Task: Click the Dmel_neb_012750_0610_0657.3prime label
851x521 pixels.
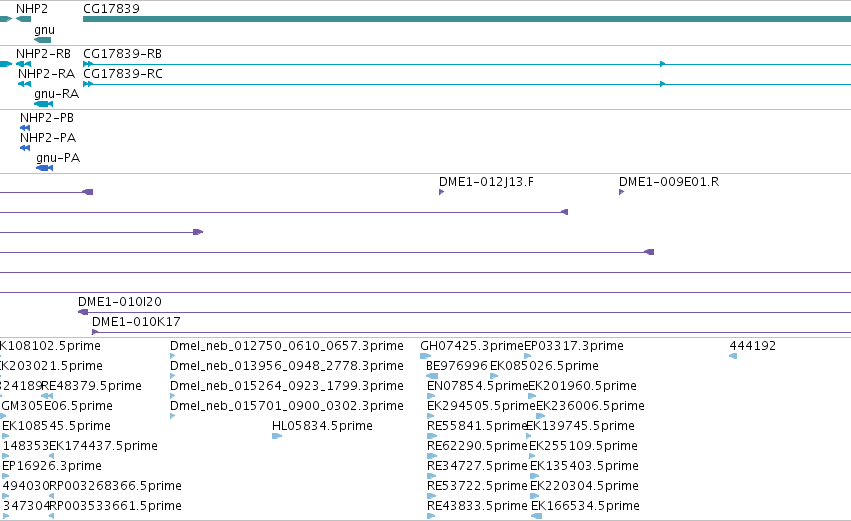Action: tap(287, 346)
